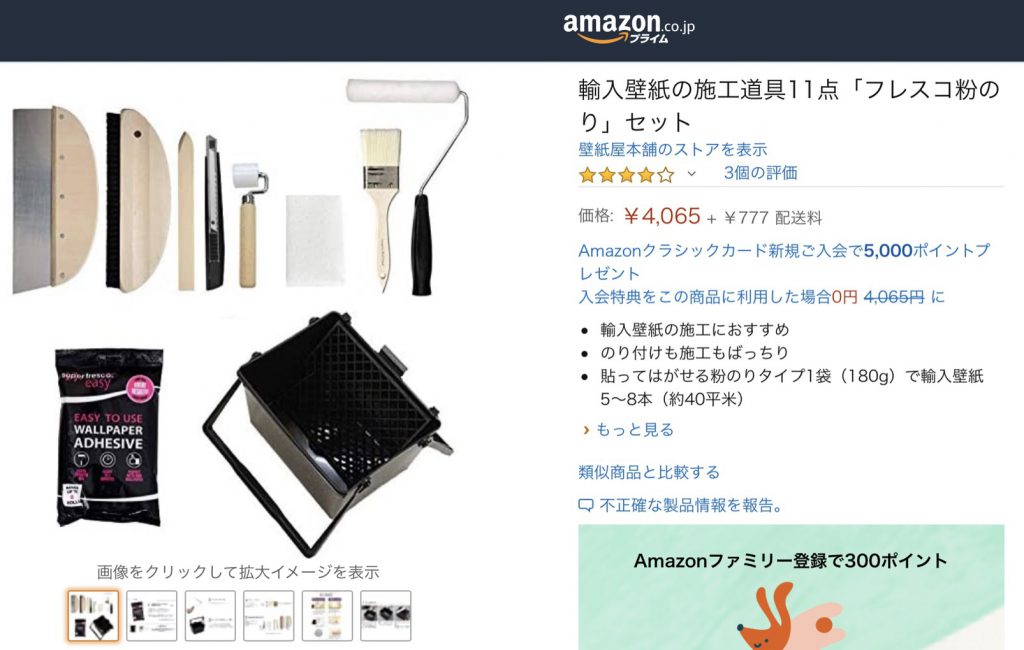Report inaccurate info via 不正確な製品情報を報告
The height and width of the screenshot is (650, 1024).
pyautogui.click(x=690, y=505)
